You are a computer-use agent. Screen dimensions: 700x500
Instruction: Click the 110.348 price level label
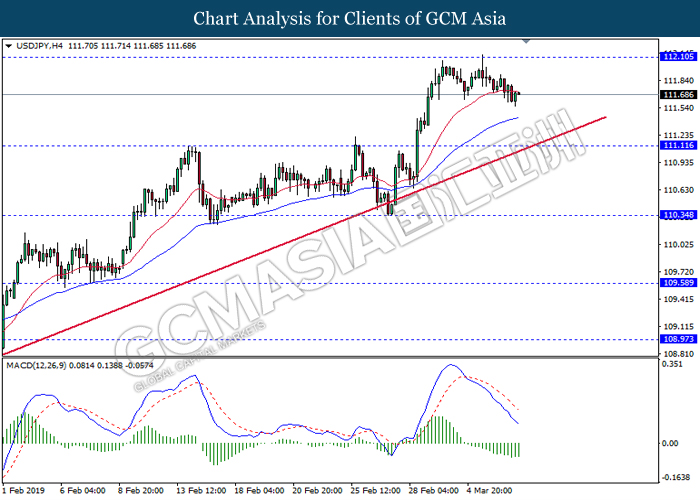pyautogui.click(x=678, y=215)
